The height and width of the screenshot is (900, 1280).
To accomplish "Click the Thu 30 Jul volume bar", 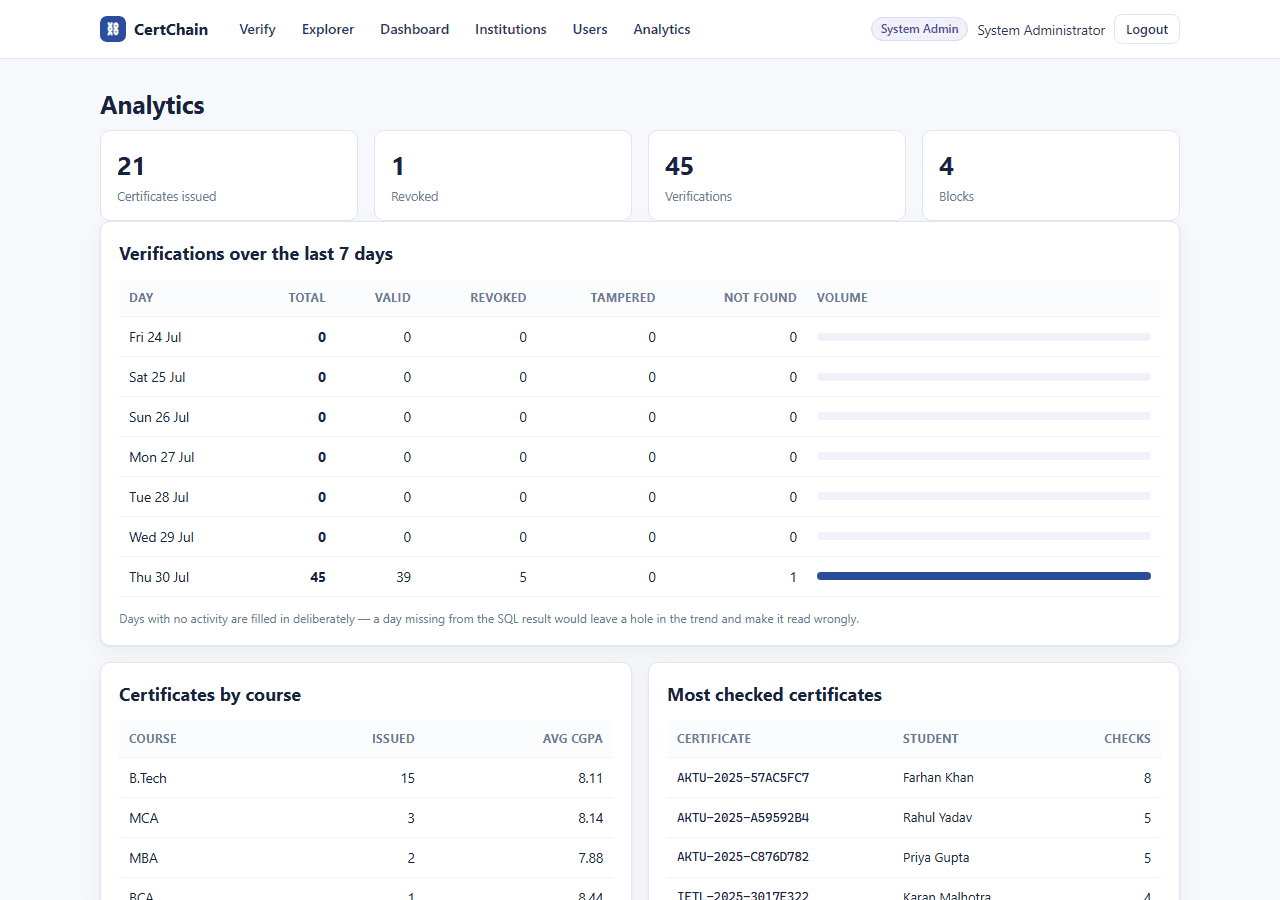I will click(984, 576).
